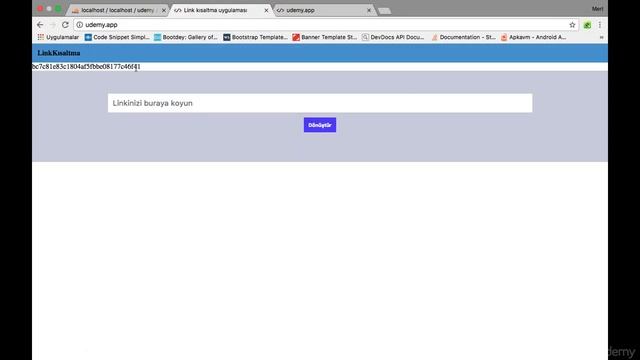Focus the Linkinizi buraya koyun input
Viewport: 640px width, 360px height.
click(x=320, y=103)
